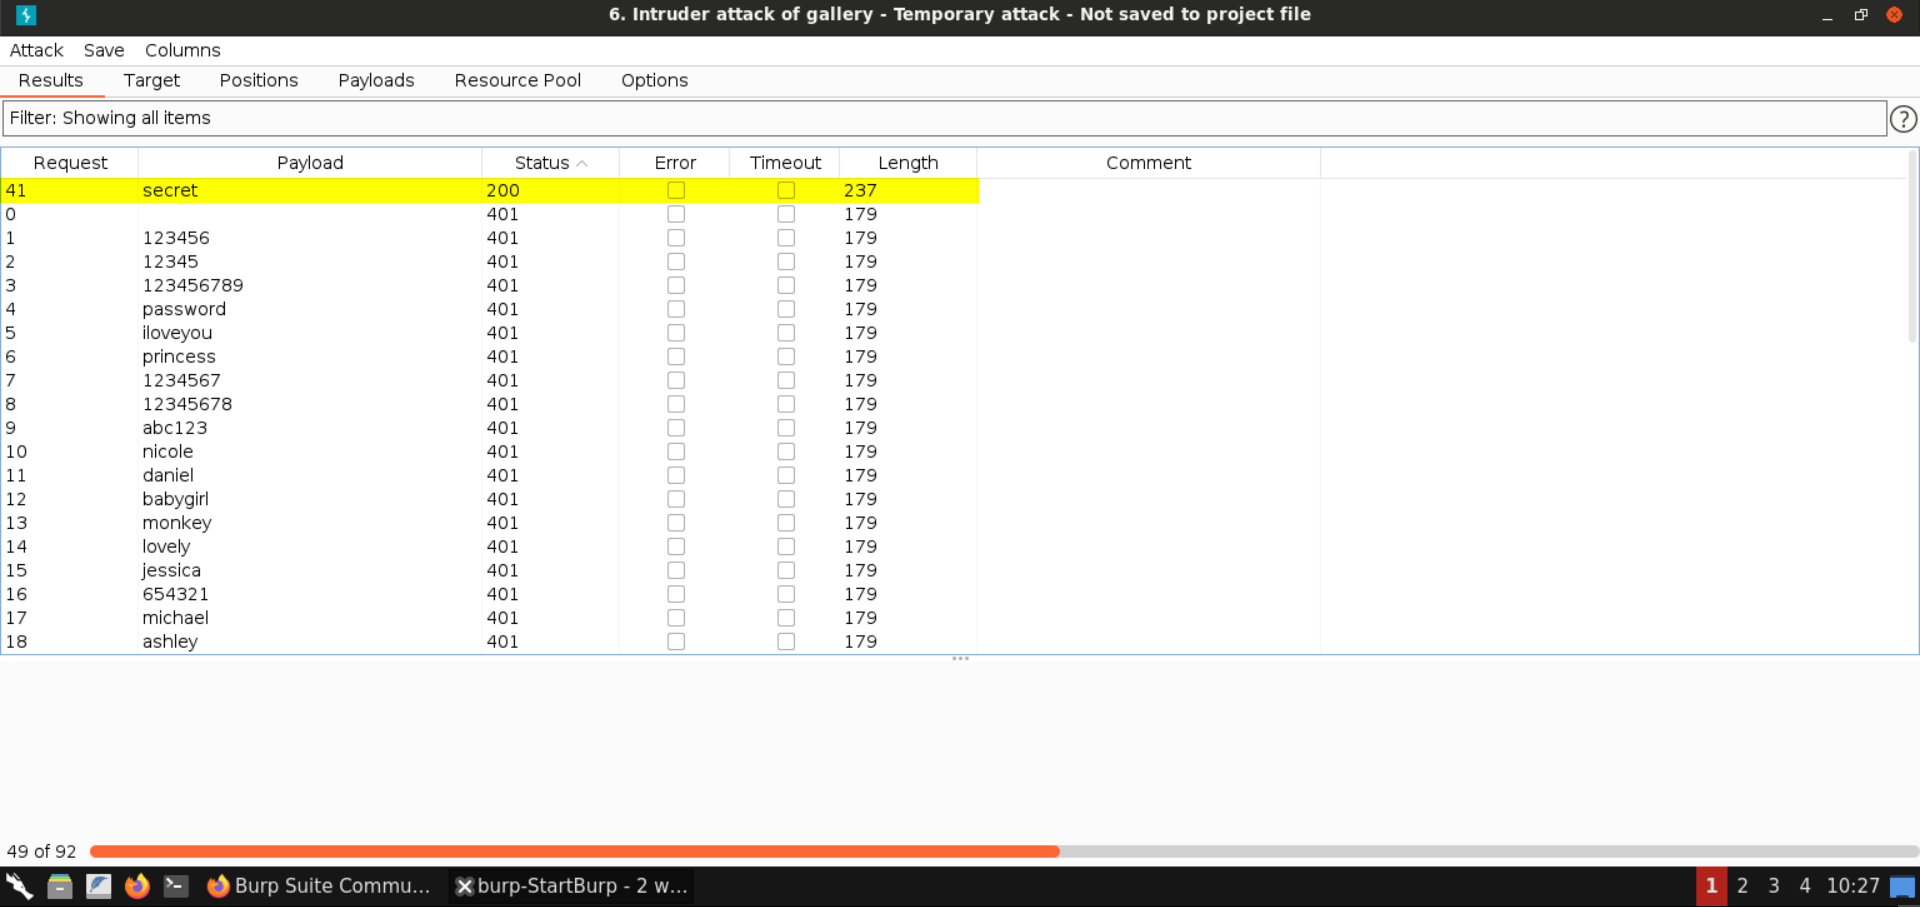Switch to Burp Suite Community taskbar window
The image size is (1920, 907).
(319, 886)
